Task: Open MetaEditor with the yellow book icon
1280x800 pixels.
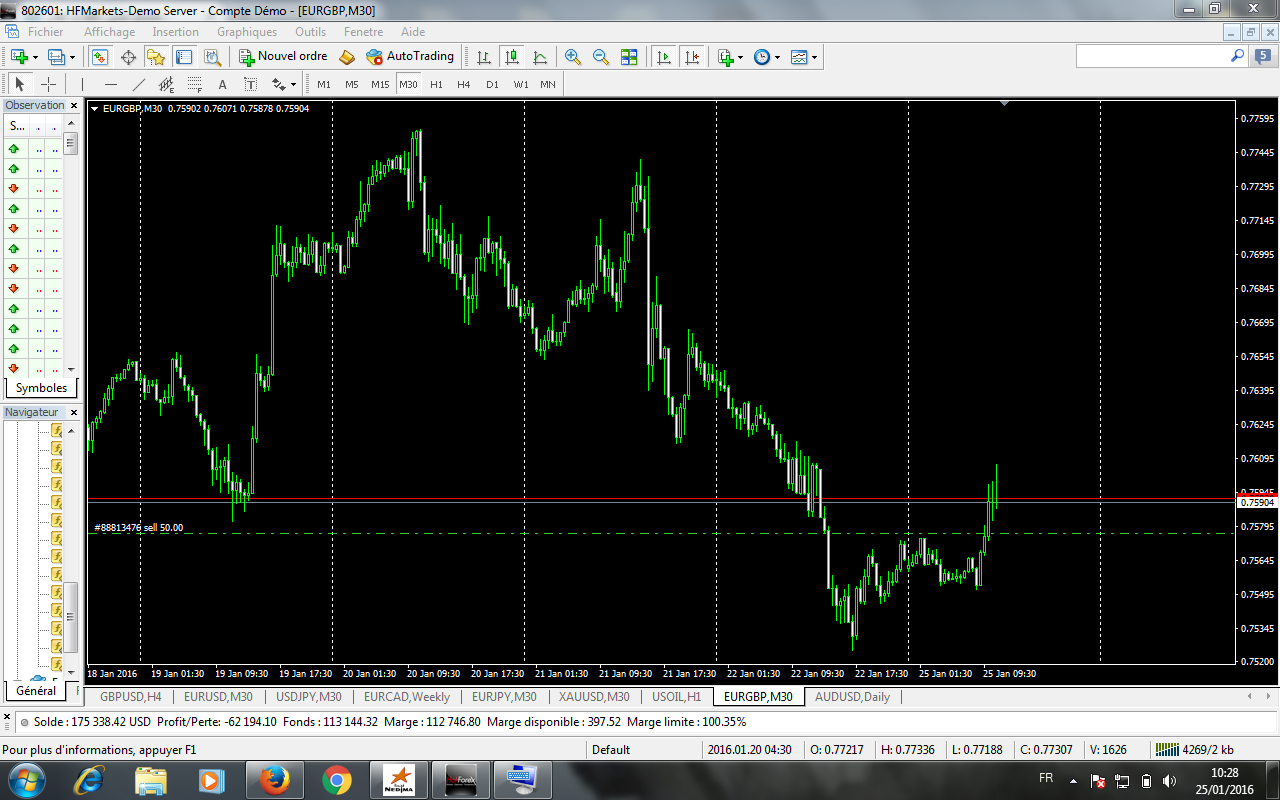Action: pos(347,57)
